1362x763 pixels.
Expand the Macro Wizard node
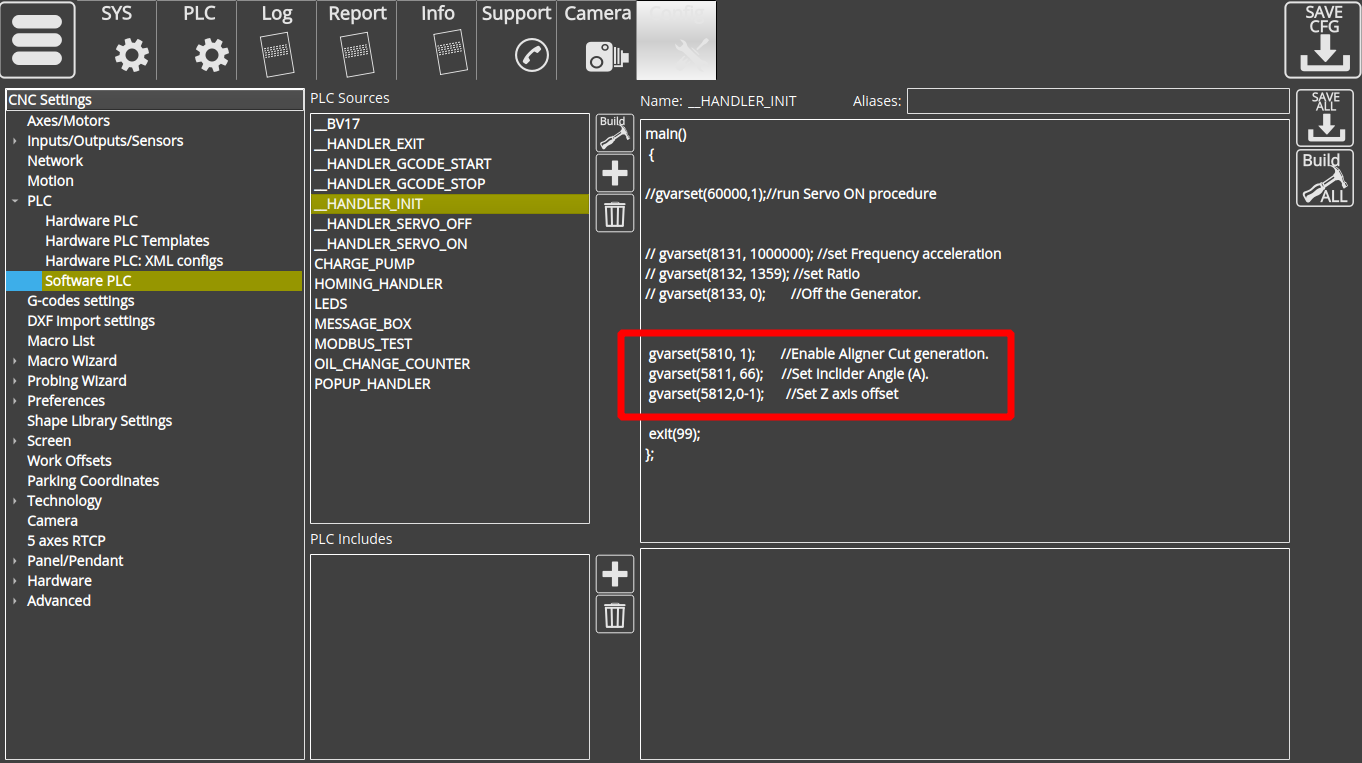pos(15,361)
